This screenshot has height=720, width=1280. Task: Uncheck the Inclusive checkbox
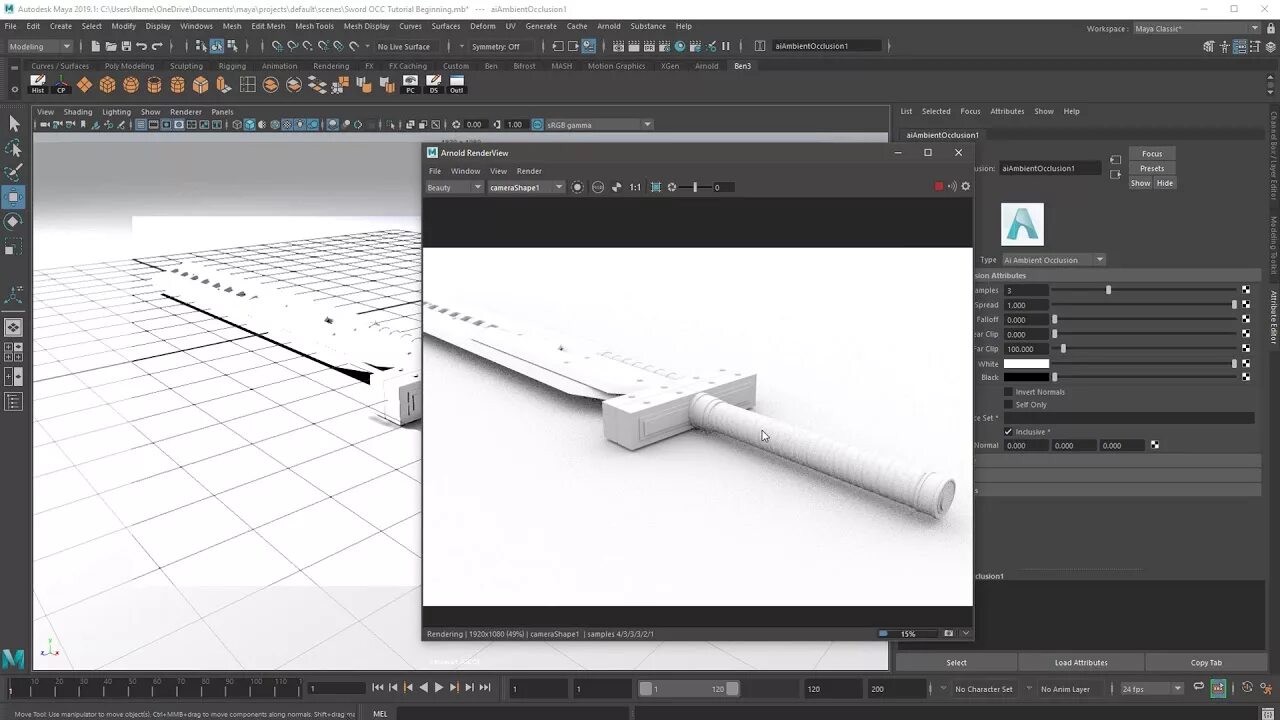1008,431
